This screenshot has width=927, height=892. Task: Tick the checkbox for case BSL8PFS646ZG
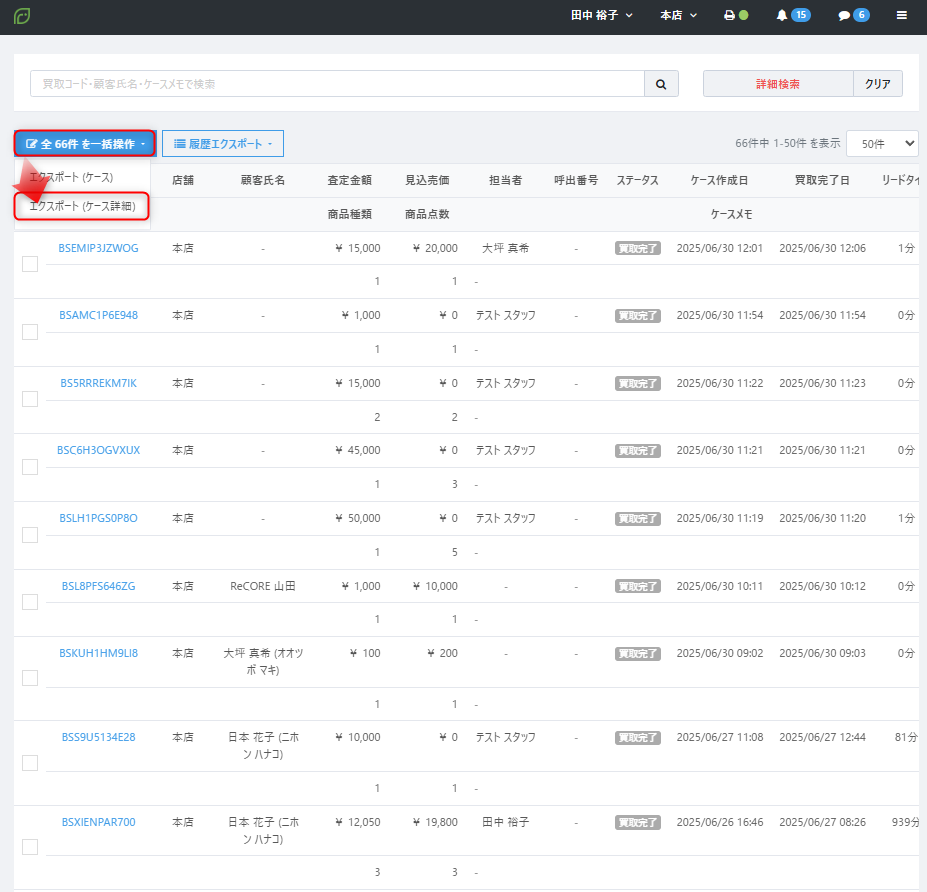tap(30, 602)
